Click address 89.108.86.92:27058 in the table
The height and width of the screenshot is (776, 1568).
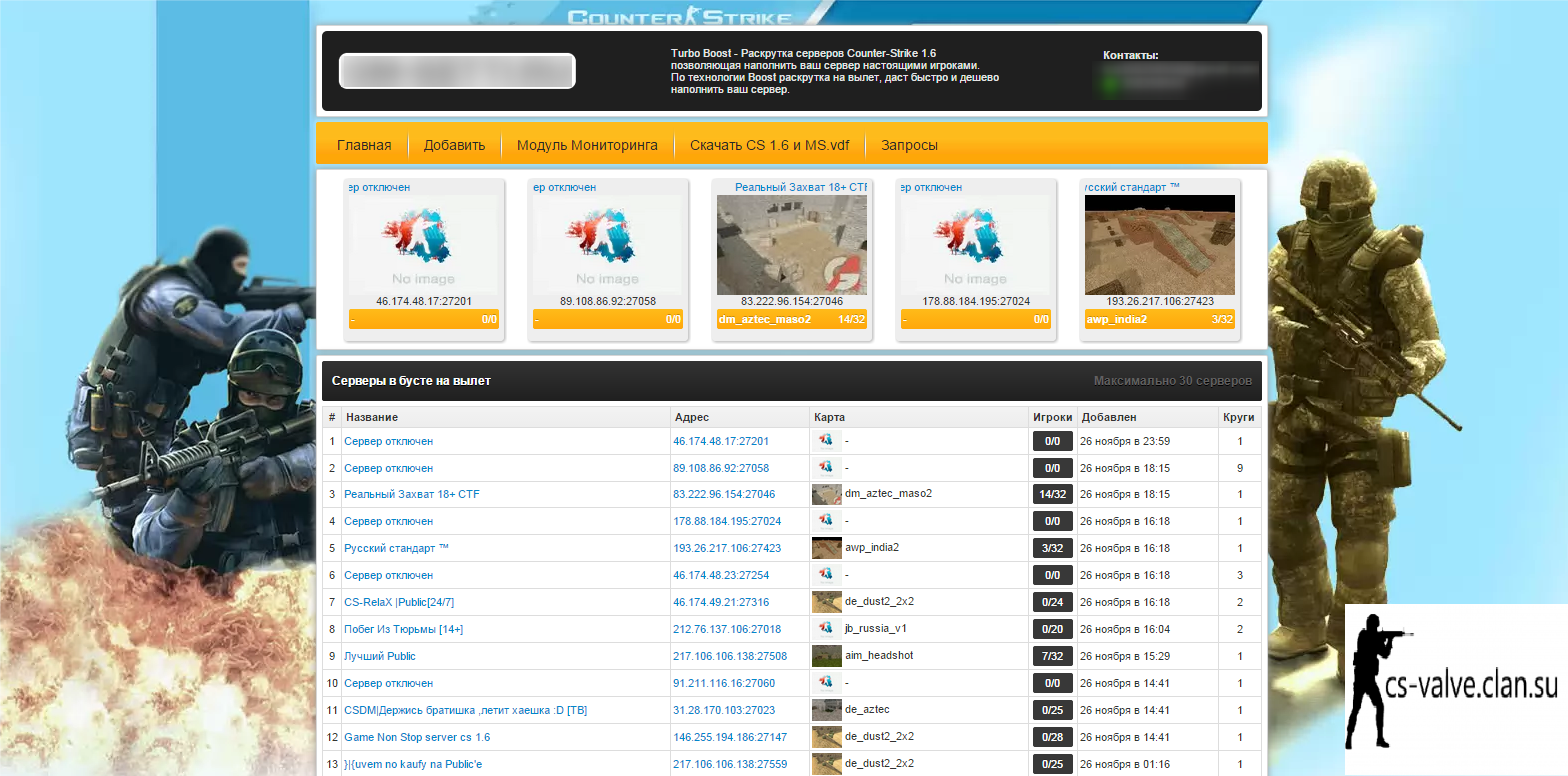tap(721, 468)
